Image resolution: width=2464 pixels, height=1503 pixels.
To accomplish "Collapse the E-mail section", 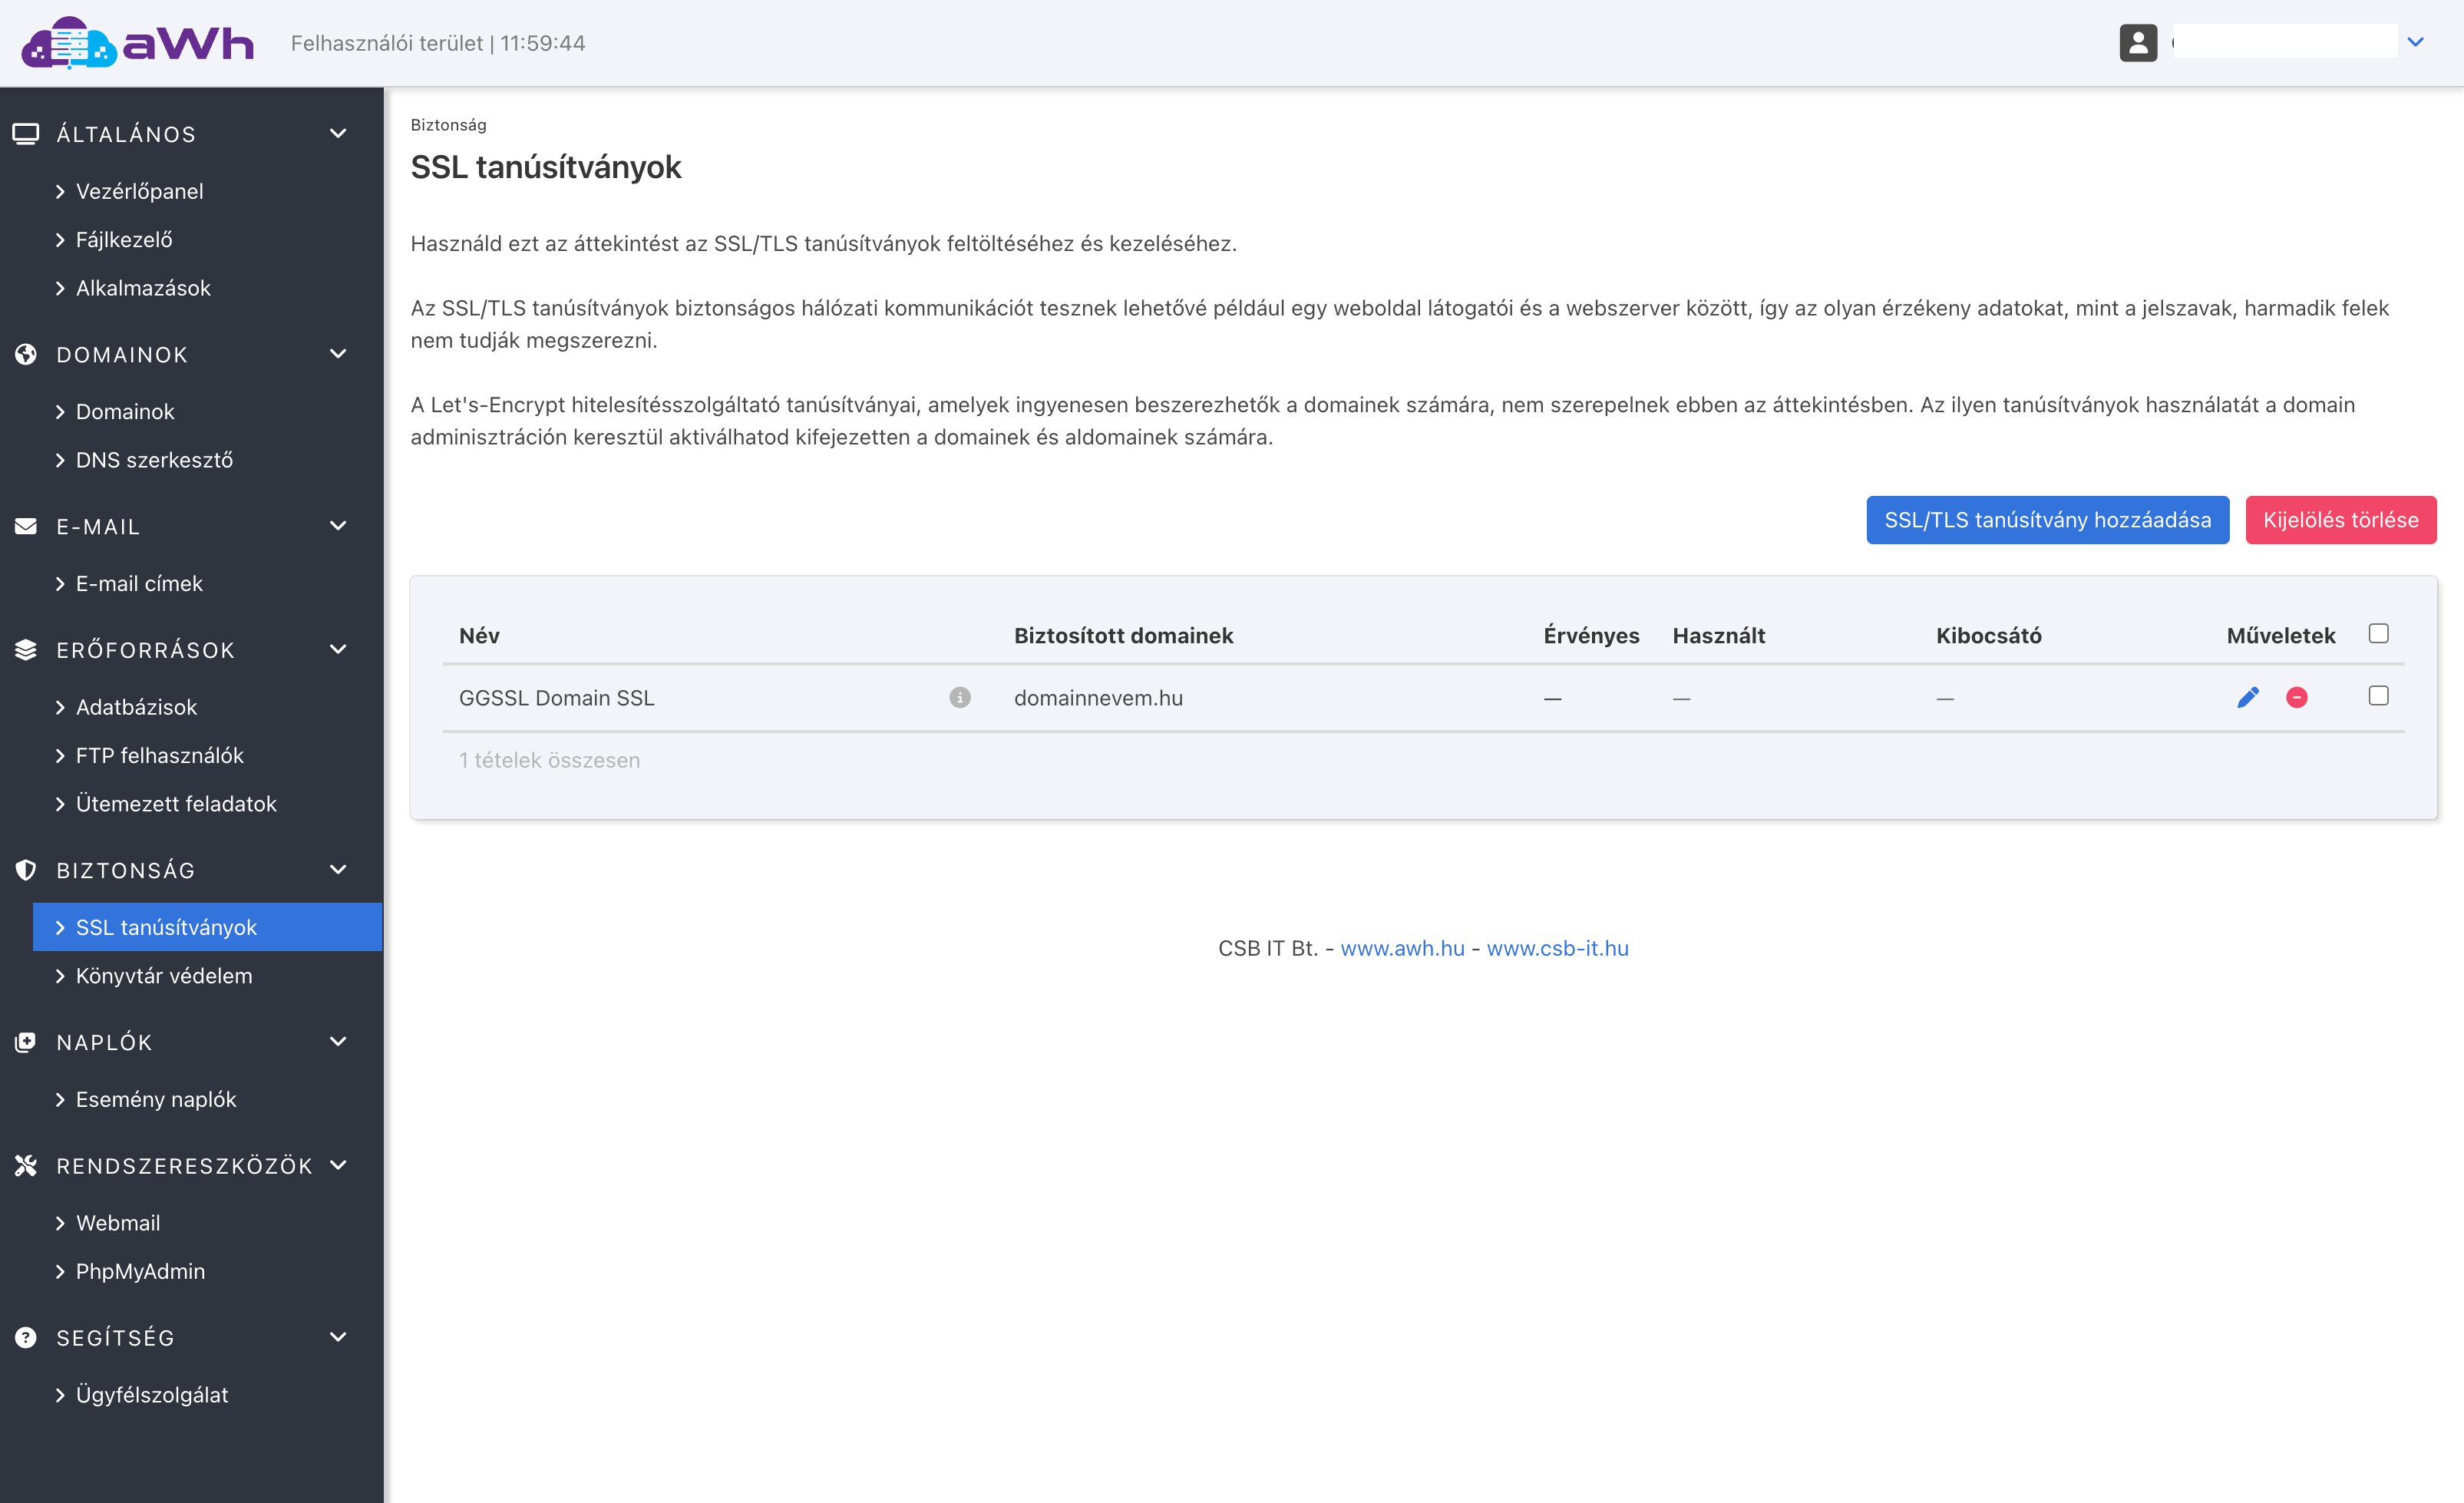I will 338,526.
